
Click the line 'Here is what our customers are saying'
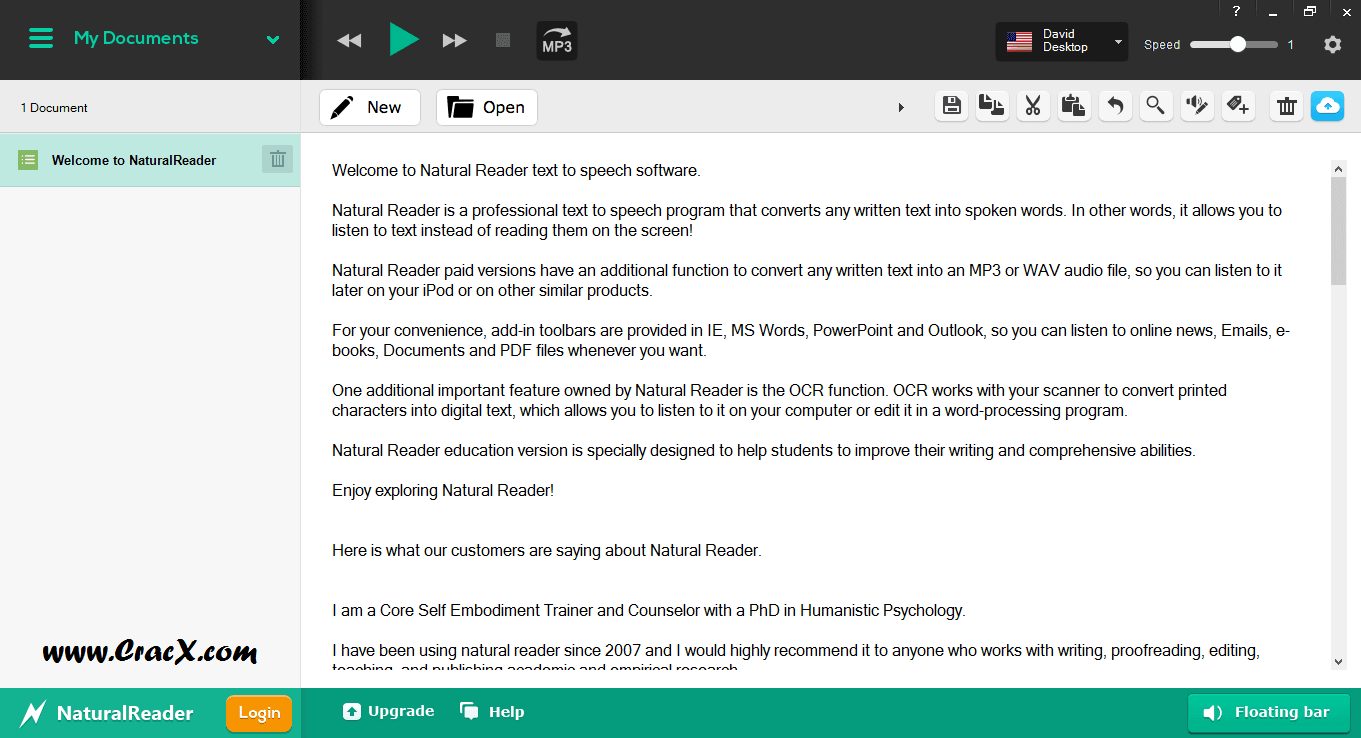point(547,550)
